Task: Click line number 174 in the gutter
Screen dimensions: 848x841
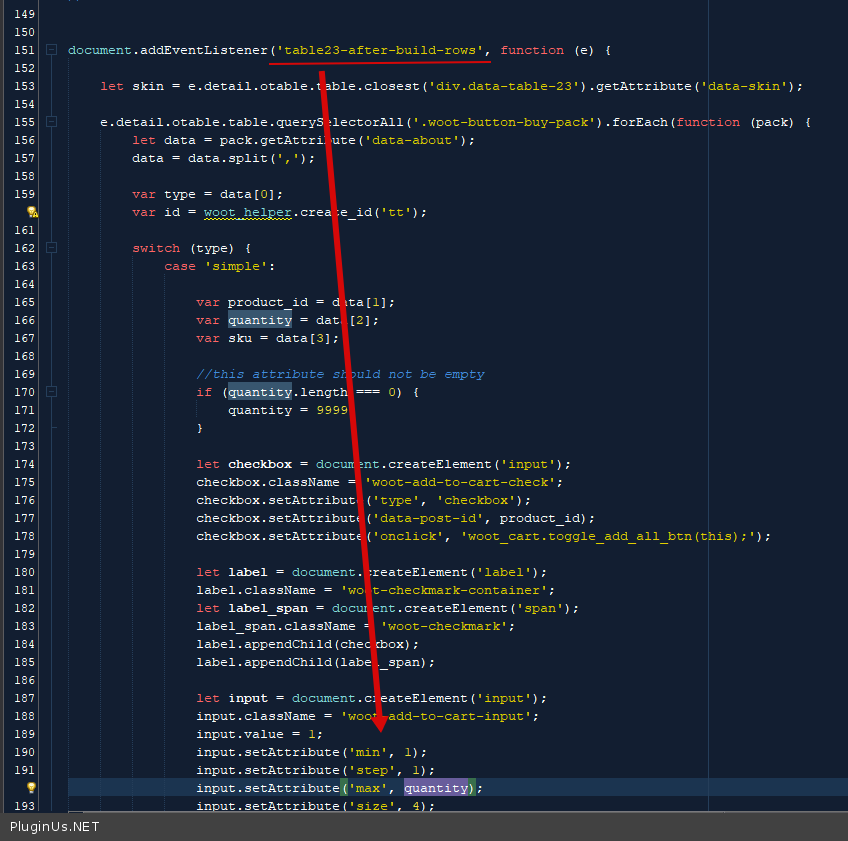Action: pyautogui.click(x=22, y=464)
